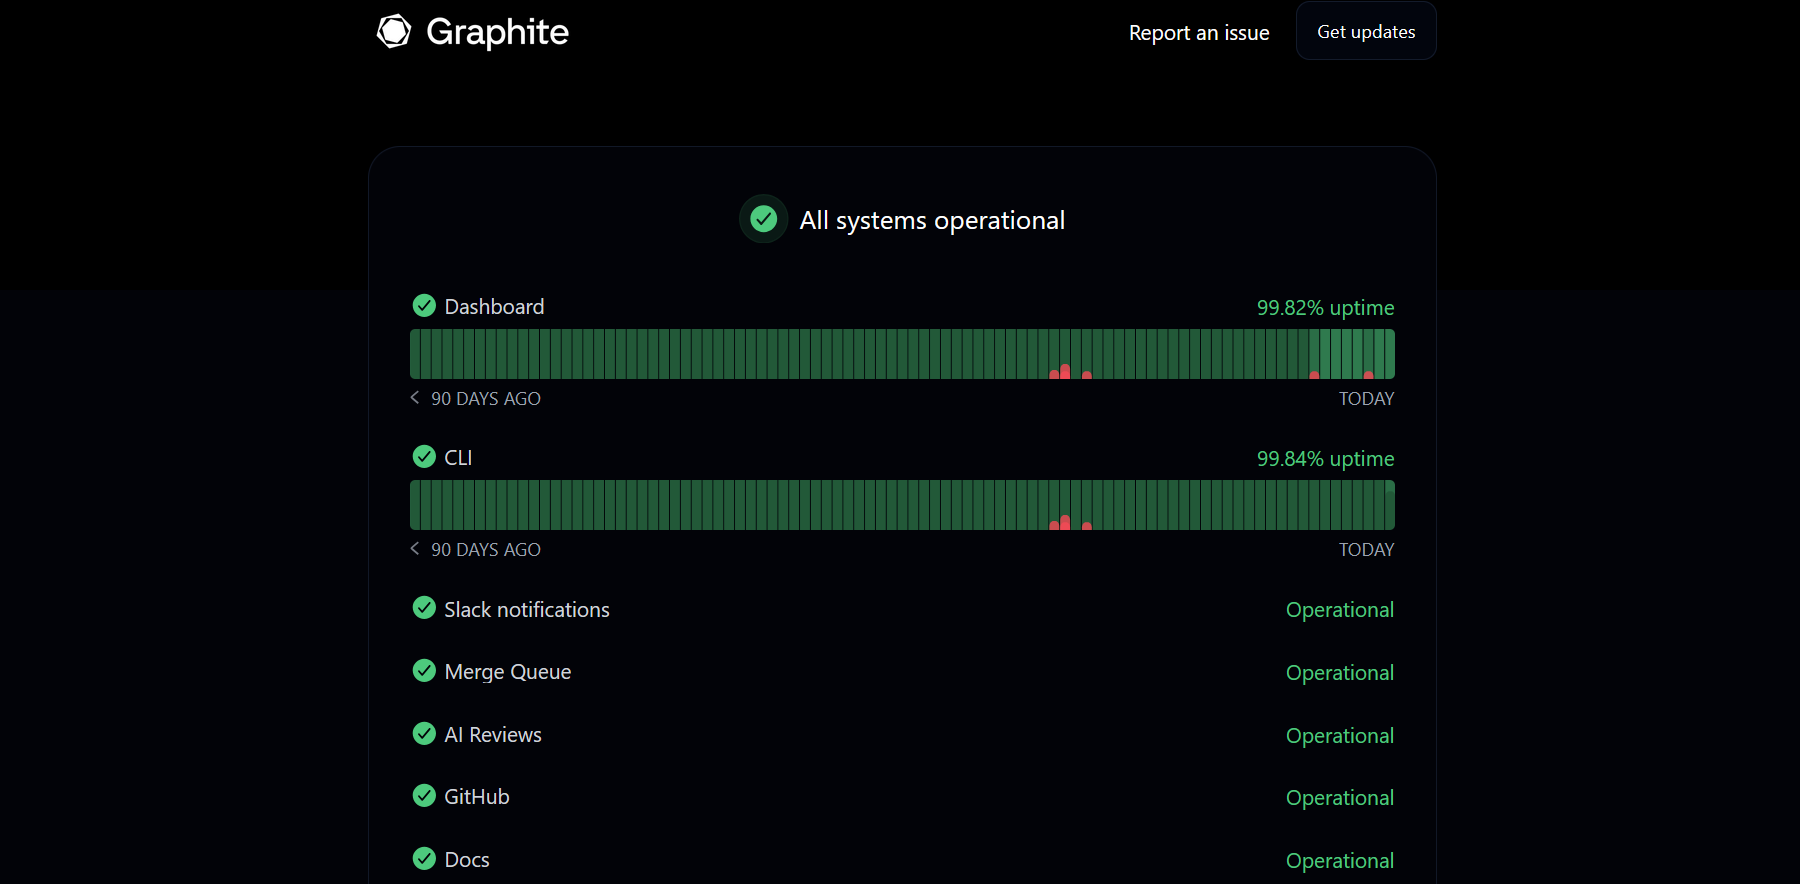
Task: Go to previous 90 days for Dashboard chevron
Action: (x=415, y=398)
